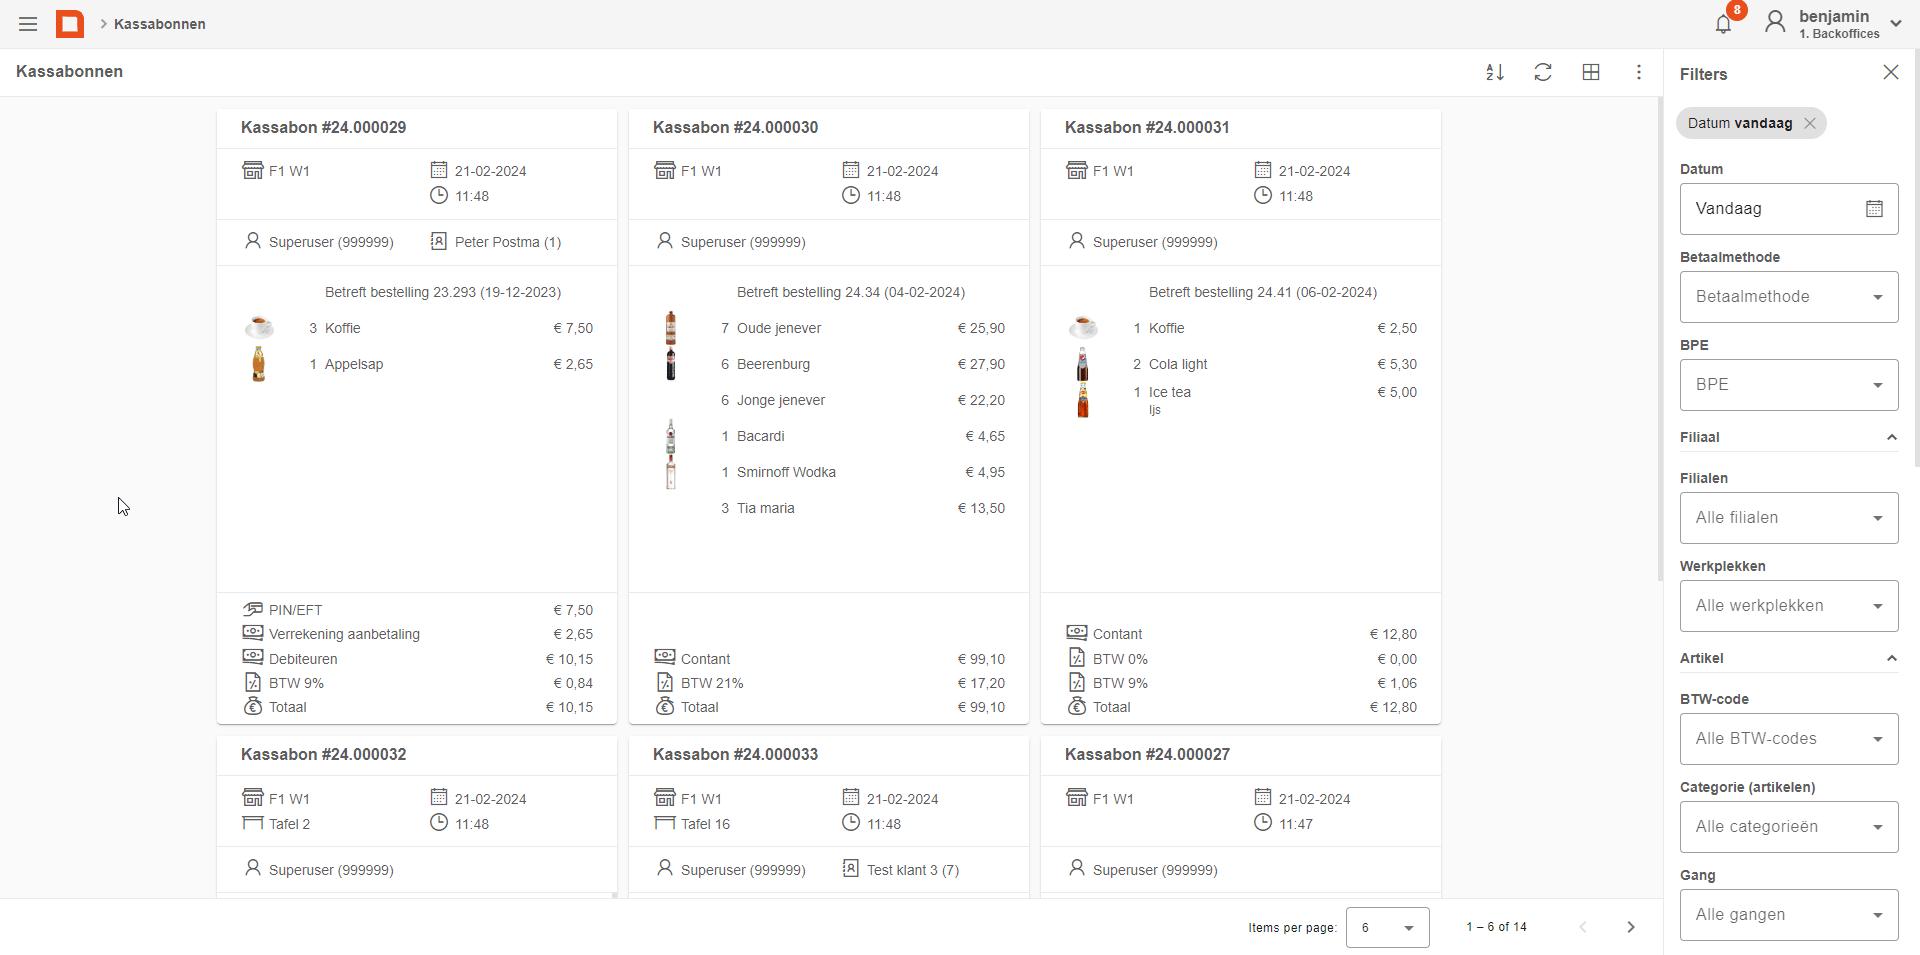This screenshot has width=1920, height=955.
Task: Click the Cola light bottle thumbnail
Action: (1083, 364)
